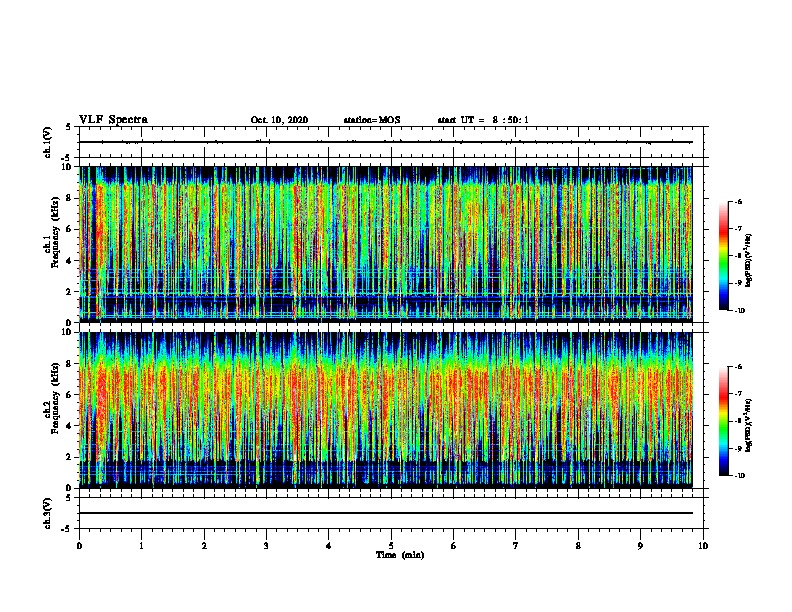This screenshot has width=792, height=612.
Task: Click time axis tick label "0"
Action: (x=79, y=546)
